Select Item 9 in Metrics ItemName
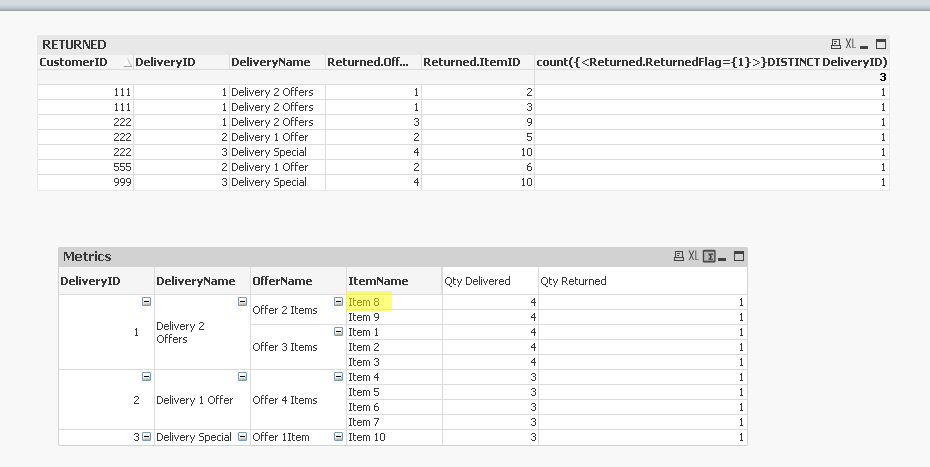The image size is (930, 467). tap(394, 317)
